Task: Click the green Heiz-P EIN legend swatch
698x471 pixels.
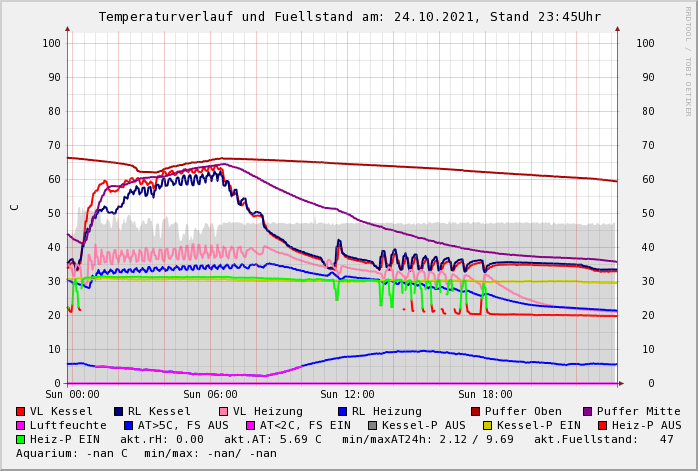Action: coord(21,439)
